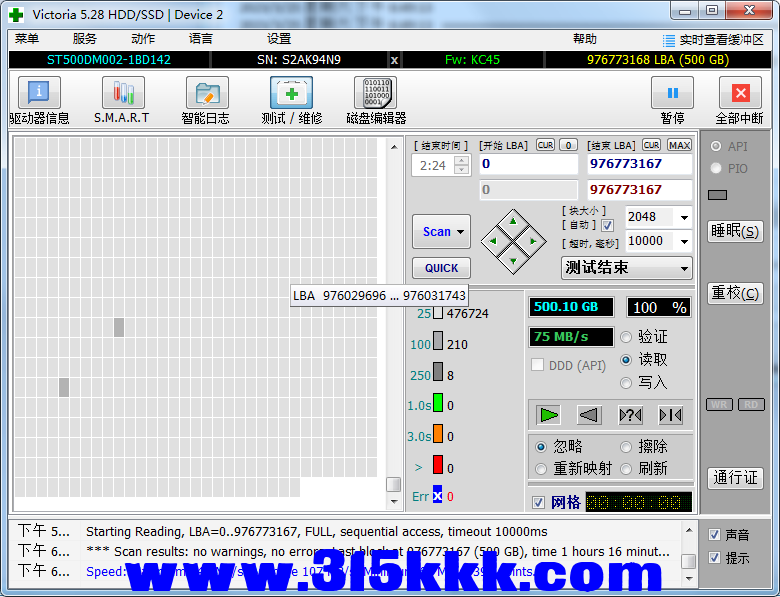Image resolution: width=780 pixels, height=597 pixels.
Task: Click the end time spinner down arrow
Action: click(462, 170)
